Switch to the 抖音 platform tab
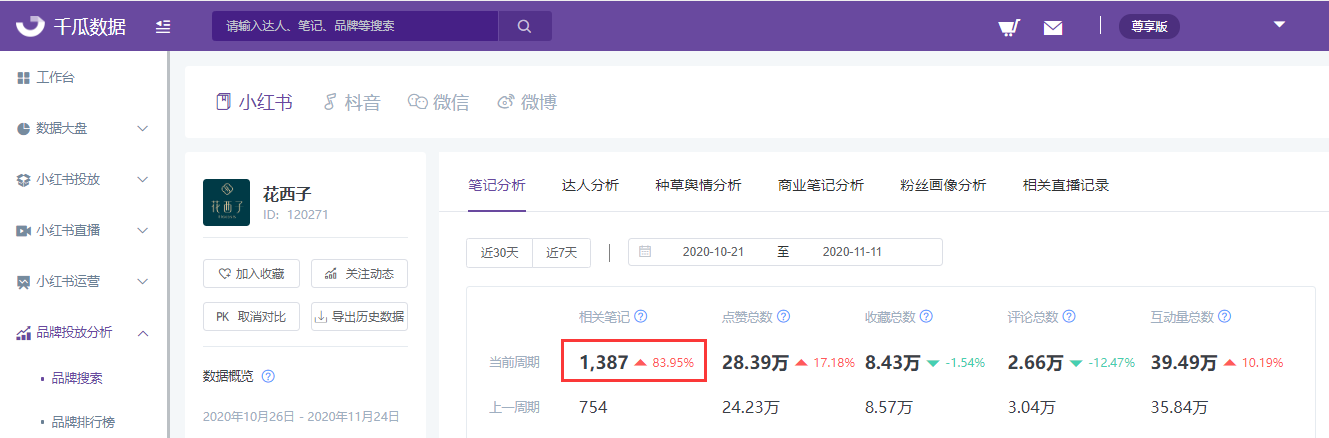This screenshot has height=438, width=1329. point(352,102)
